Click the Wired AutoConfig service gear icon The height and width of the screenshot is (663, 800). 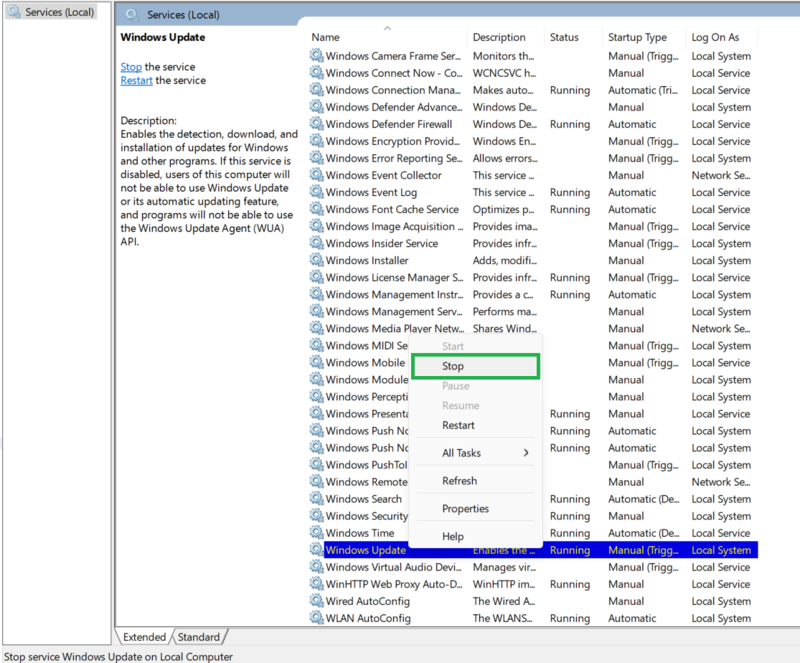pyautogui.click(x=317, y=601)
